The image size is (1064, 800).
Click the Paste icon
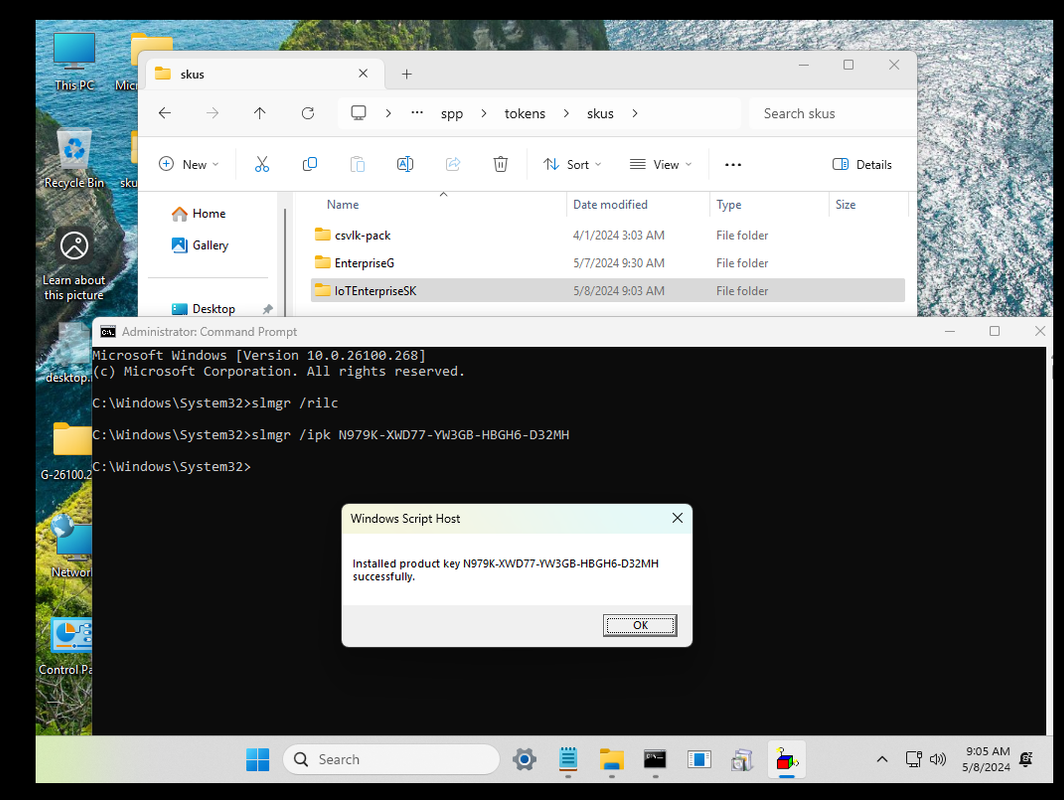point(357,164)
